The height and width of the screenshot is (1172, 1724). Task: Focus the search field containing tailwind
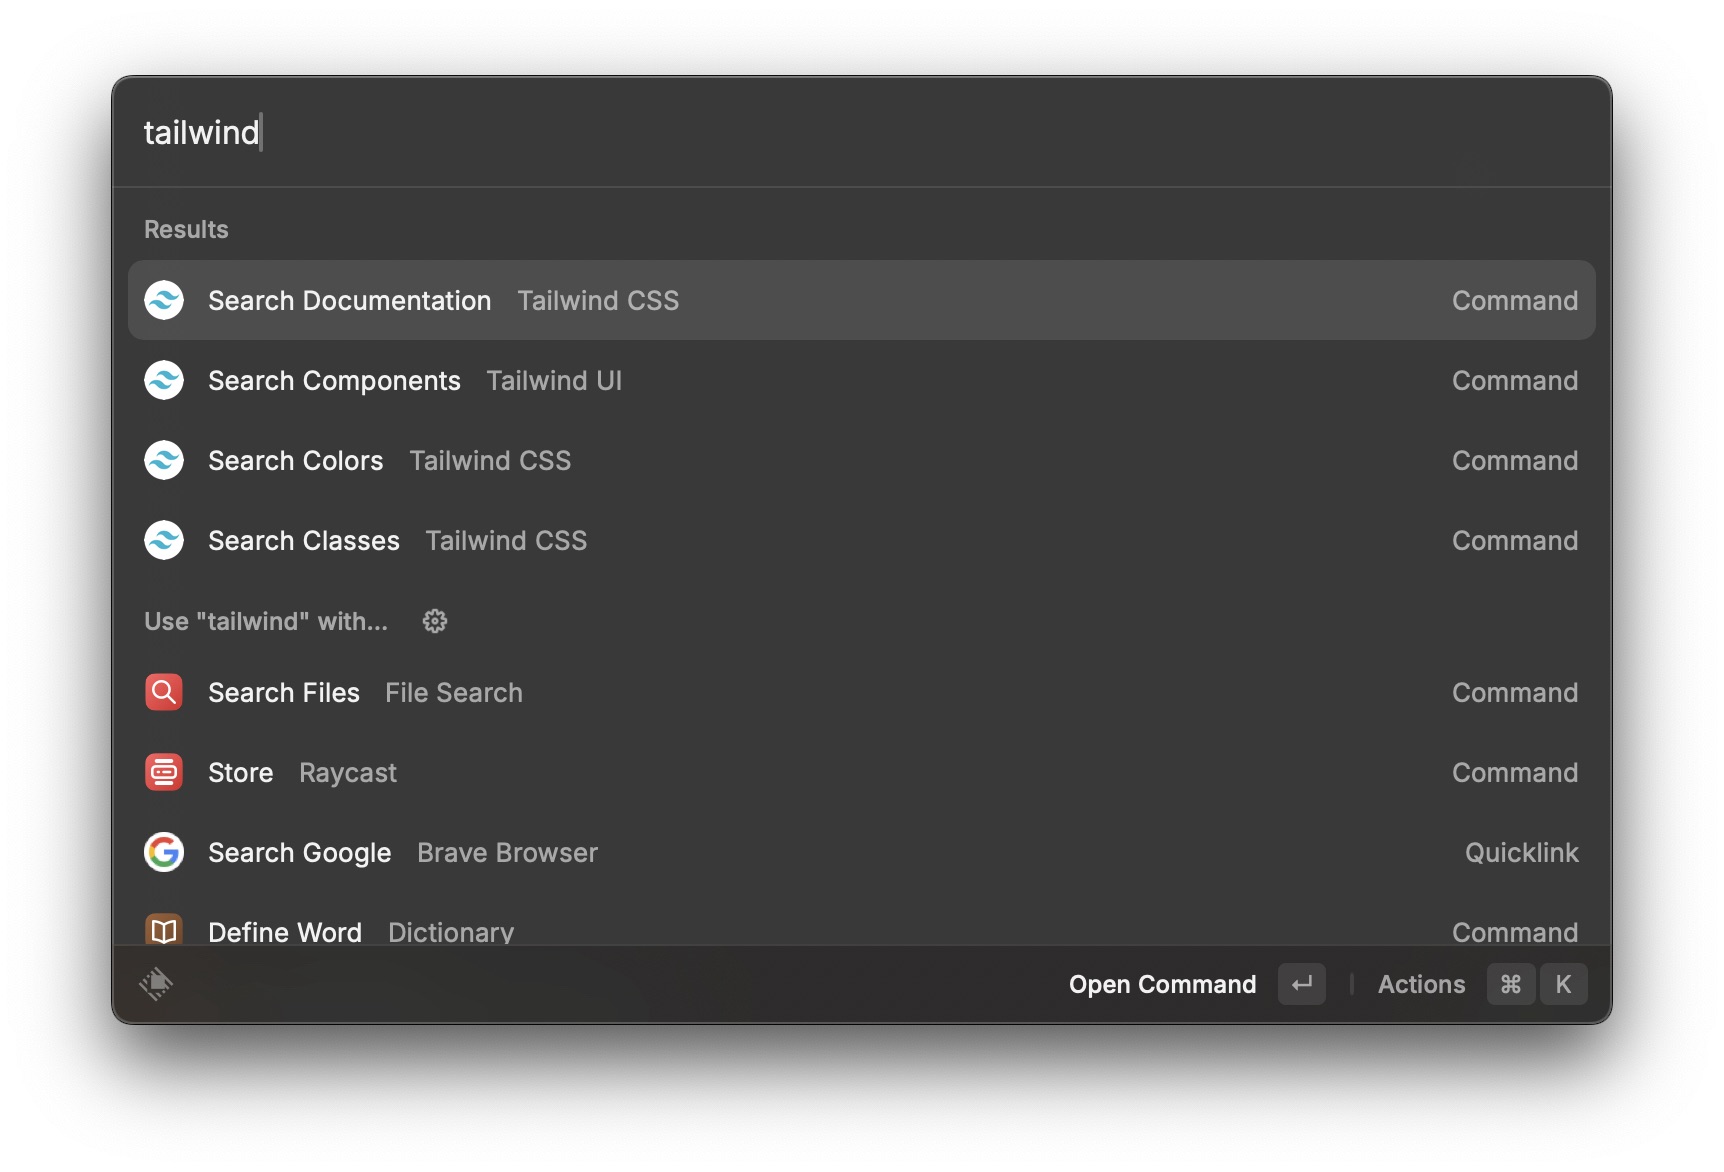[862, 132]
